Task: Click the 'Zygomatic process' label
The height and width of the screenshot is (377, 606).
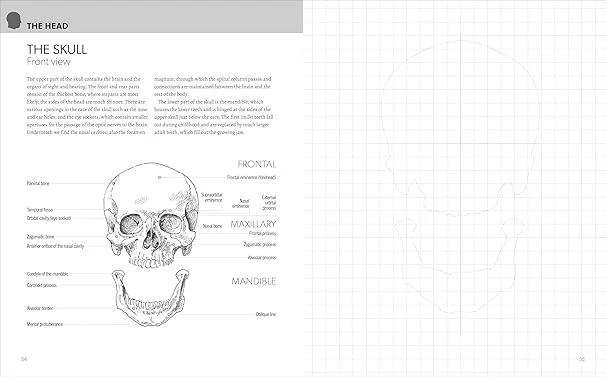Action: point(260,244)
